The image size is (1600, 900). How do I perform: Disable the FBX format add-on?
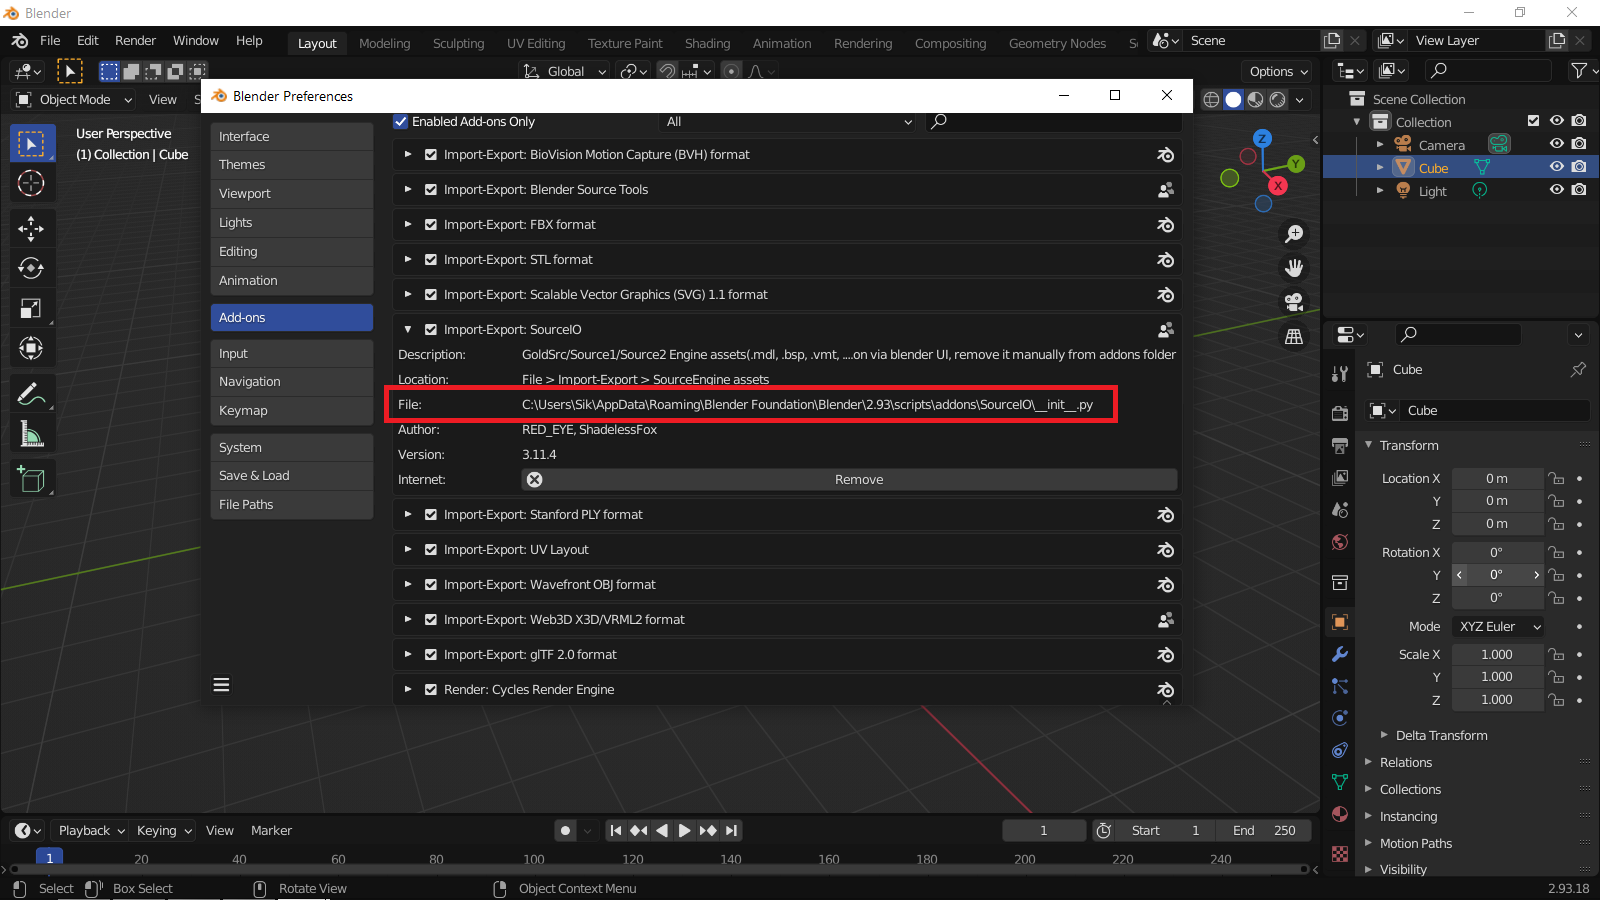point(431,225)
